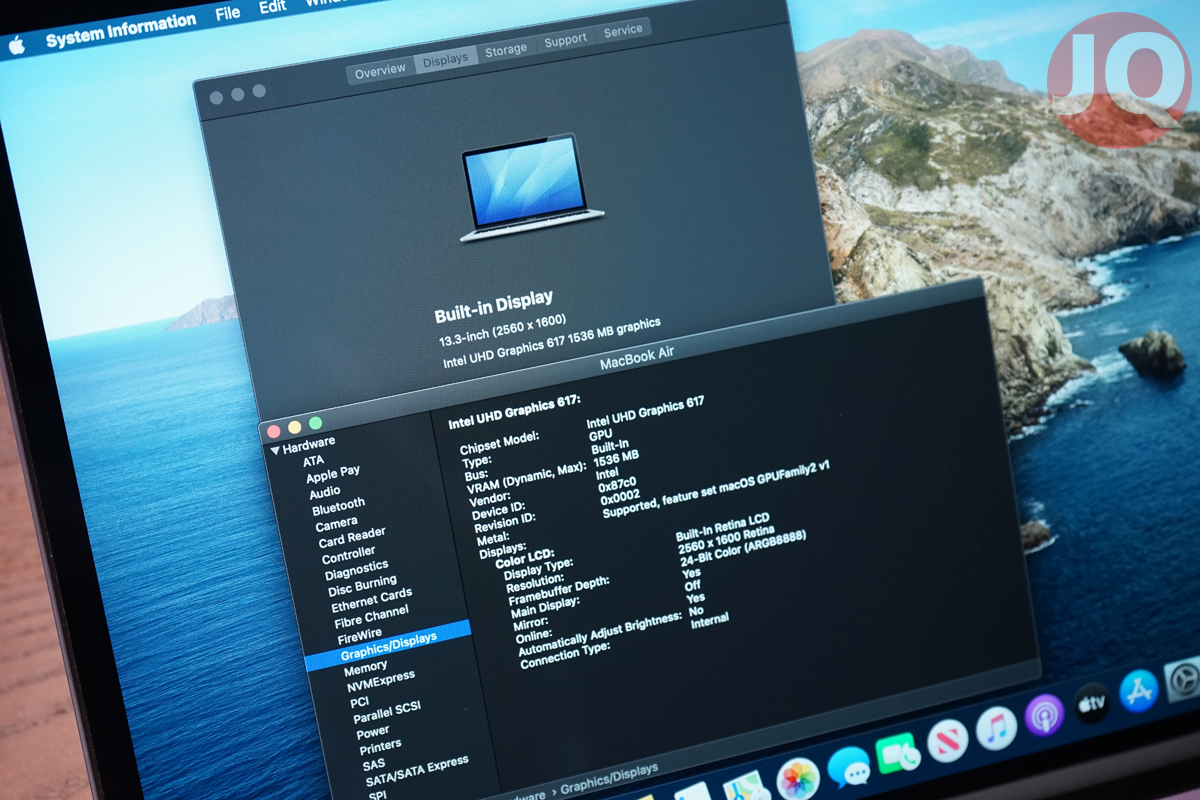Screen dimensions: 1200x800
Task: Open Maps from the Dock
Action: [745, 787]
